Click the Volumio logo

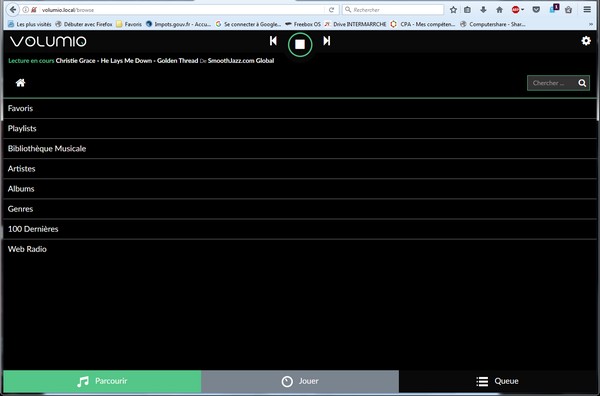(48, 41)
